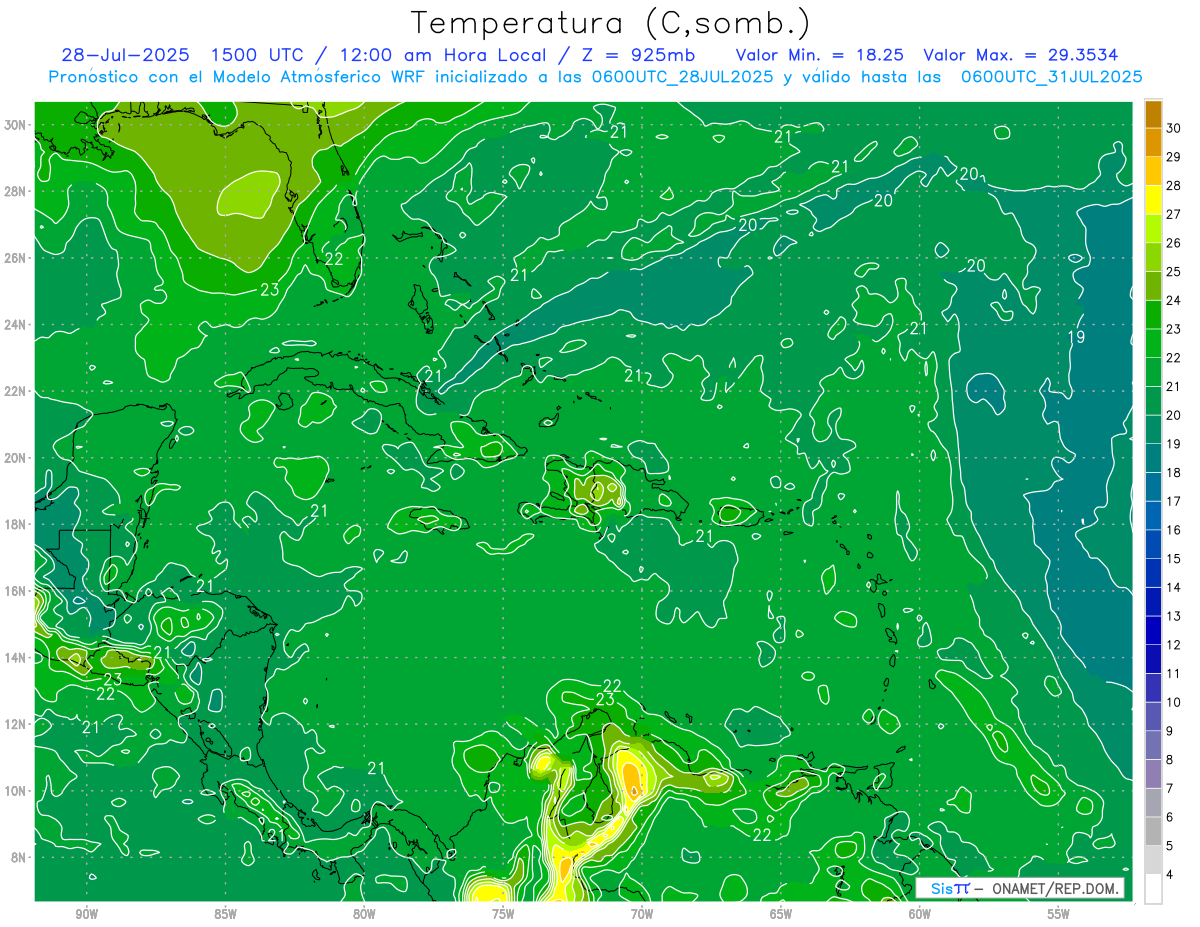Click the '8N' latitude axis label

(18, 857)
